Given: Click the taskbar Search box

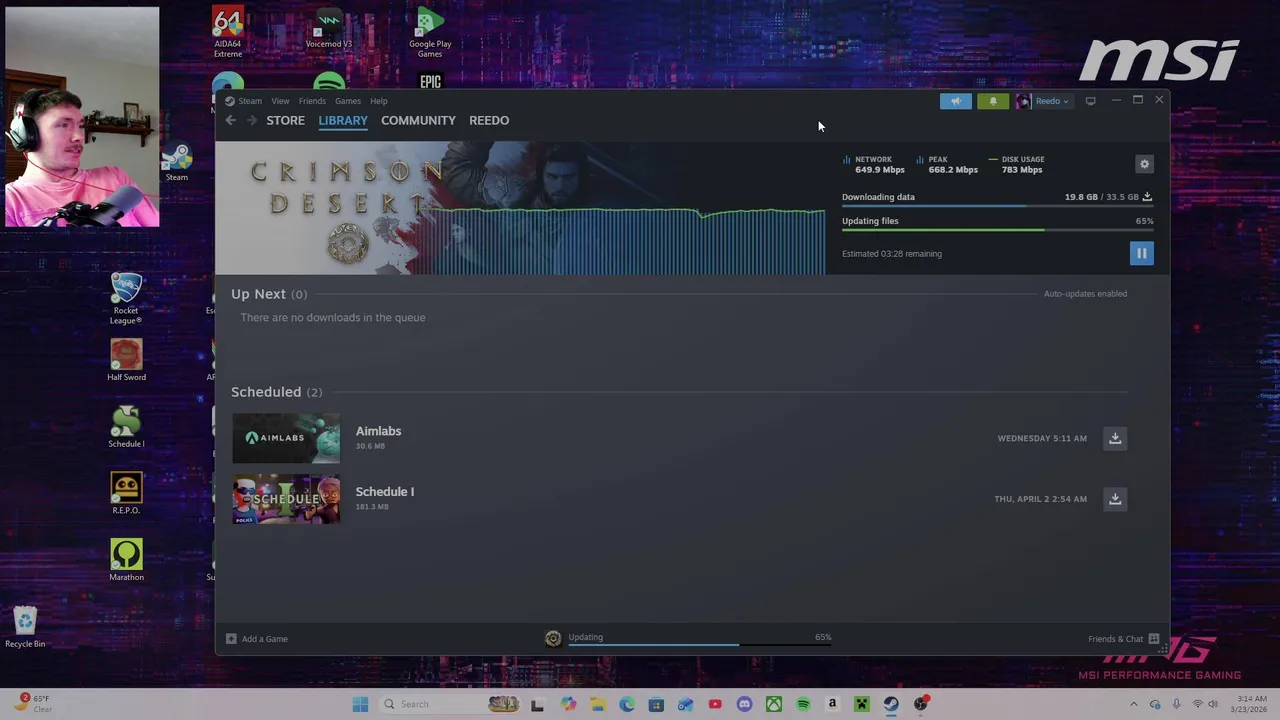Looking at the screenshot, I should coord(450,704).
